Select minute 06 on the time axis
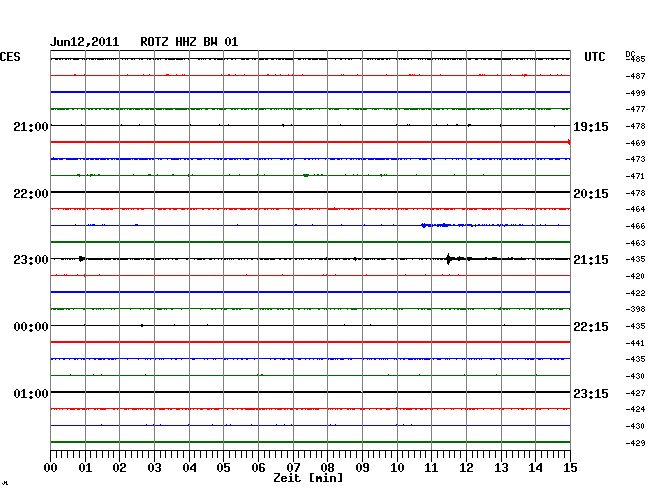The width and height of the screenshot is (650, 494). click(258, 467)
